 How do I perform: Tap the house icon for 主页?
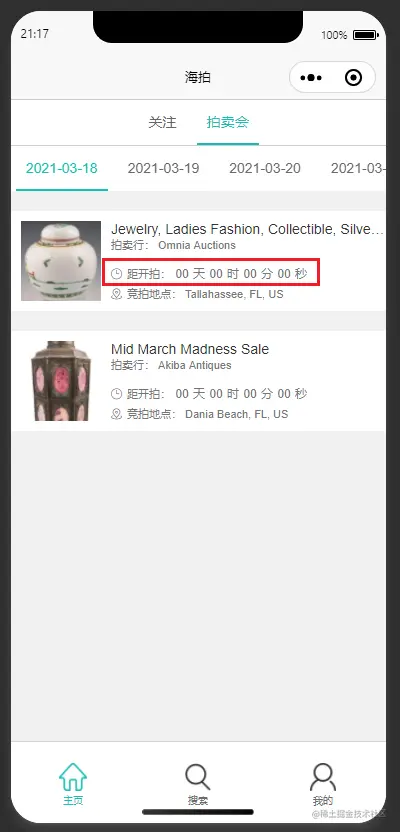point(73,777)
